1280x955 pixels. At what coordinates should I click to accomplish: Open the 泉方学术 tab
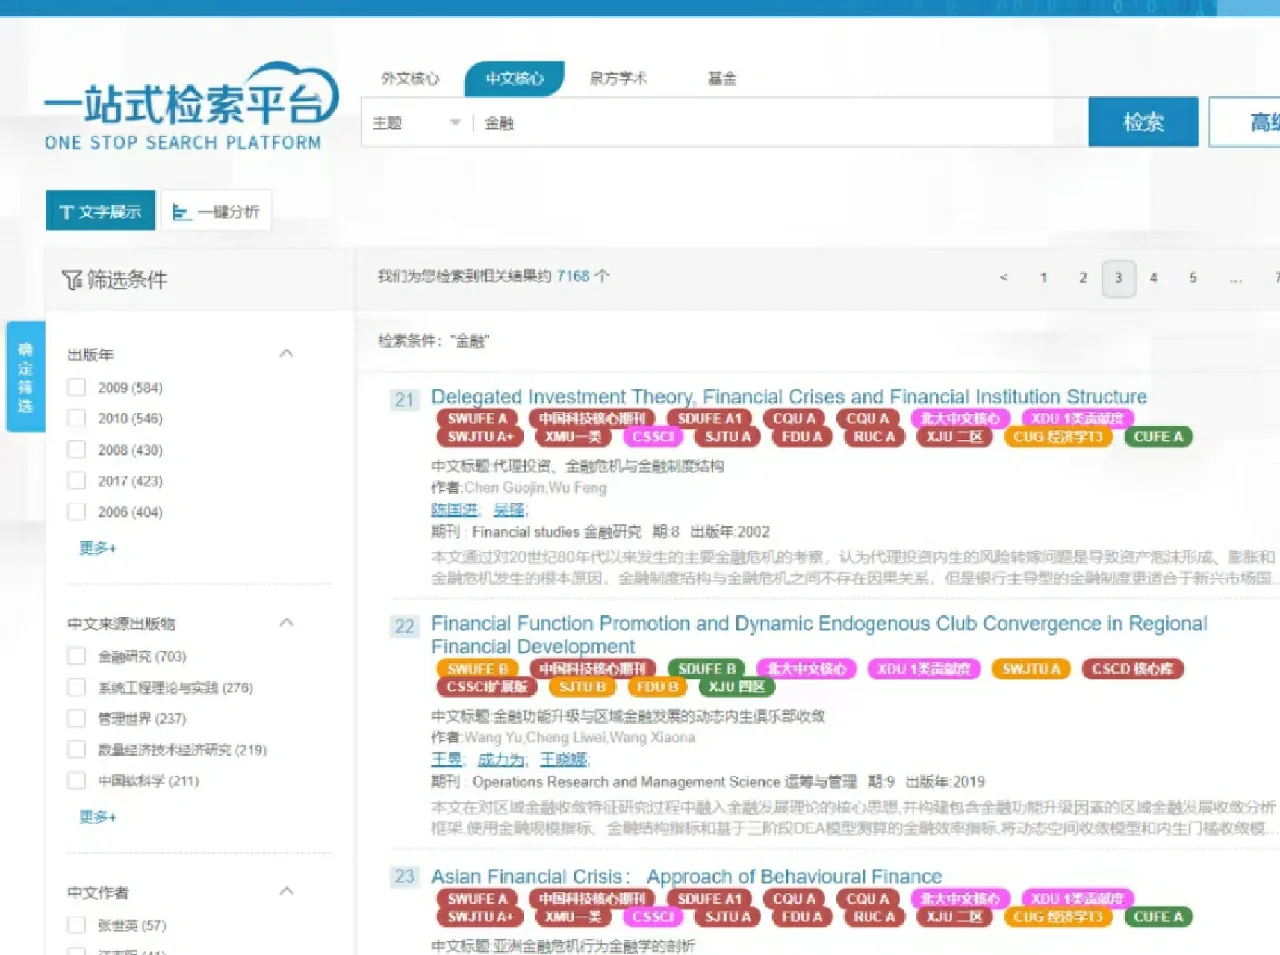point(618,78)
